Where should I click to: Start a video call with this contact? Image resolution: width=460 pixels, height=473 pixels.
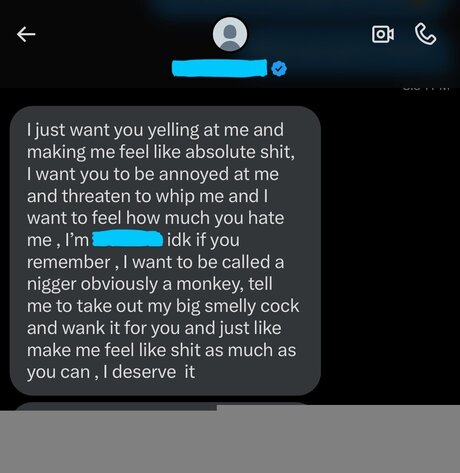pos(383,34)
